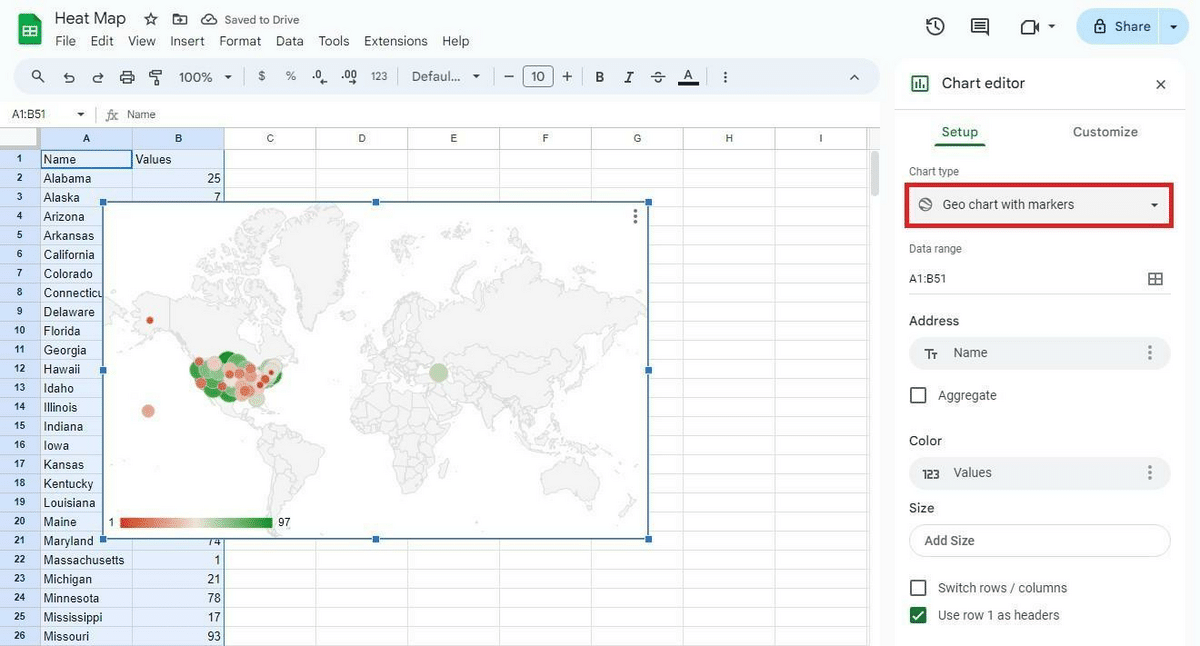
Task: Open Name address field options
Action: 1150,353
